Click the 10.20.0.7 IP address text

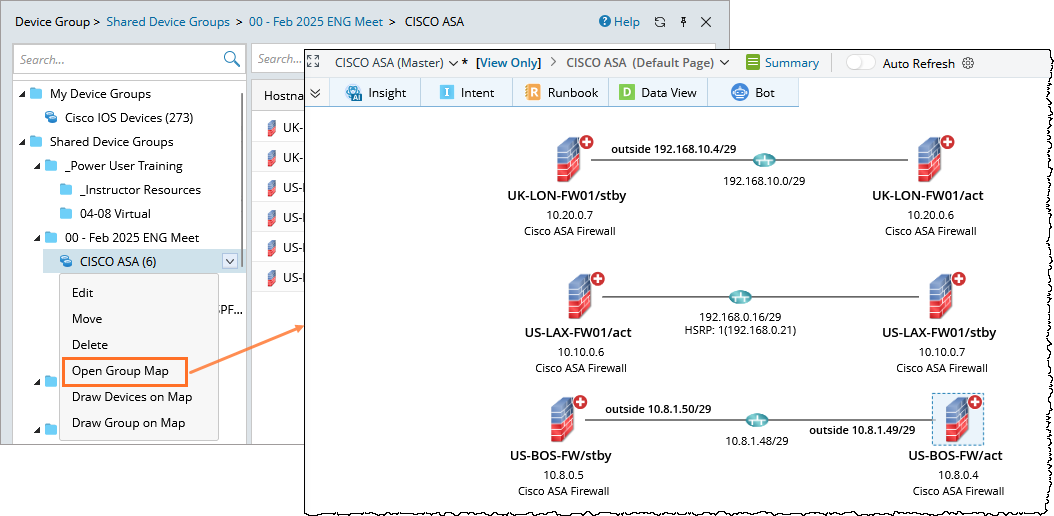pos(571,215)
